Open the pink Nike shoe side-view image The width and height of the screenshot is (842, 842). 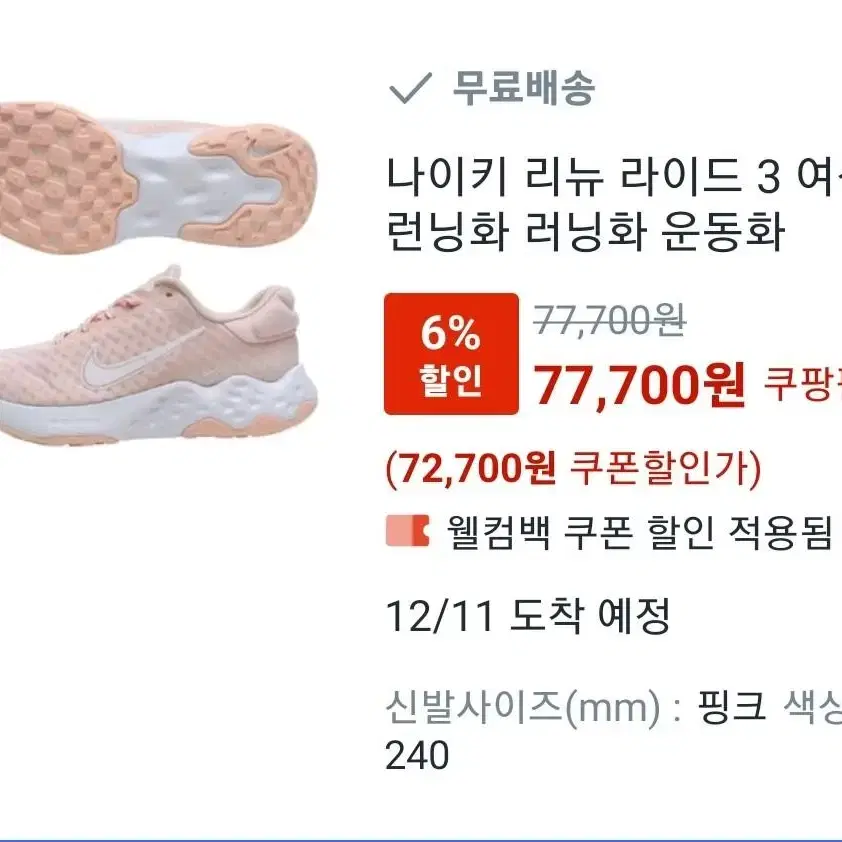coord(158,354)
